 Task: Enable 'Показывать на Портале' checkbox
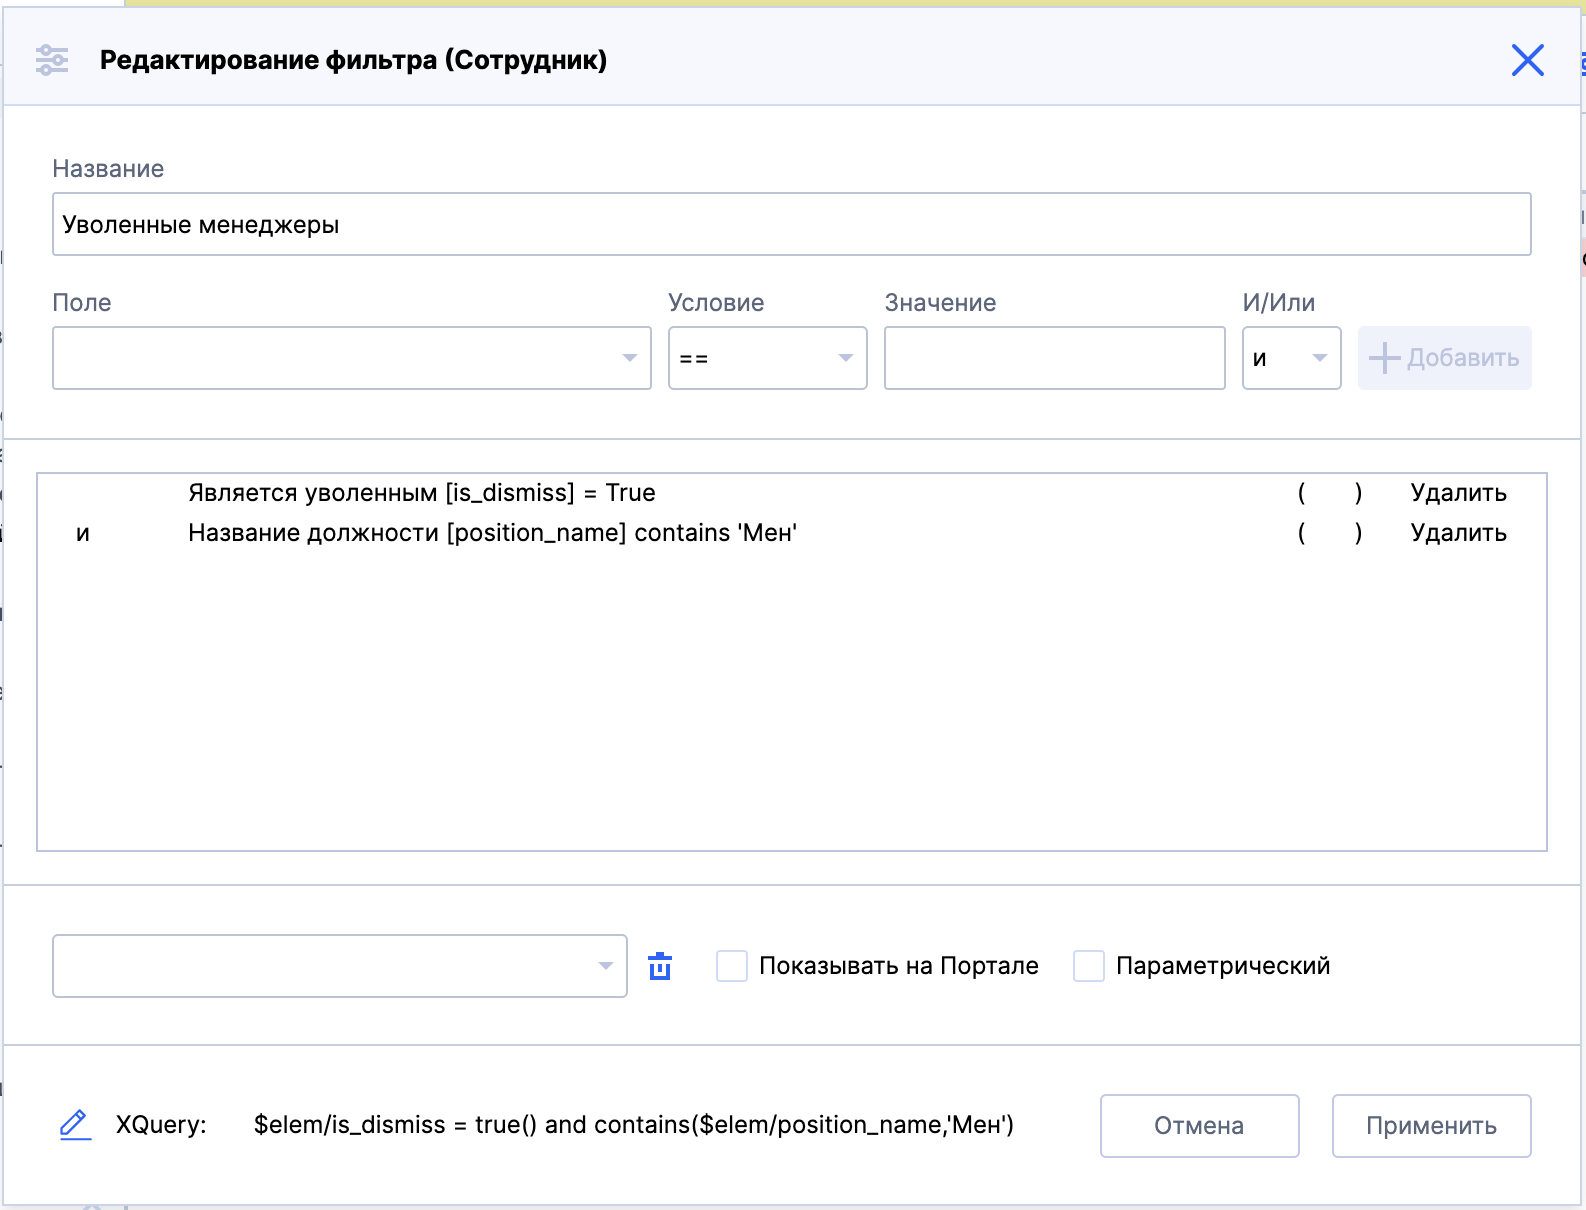(732, 966)
